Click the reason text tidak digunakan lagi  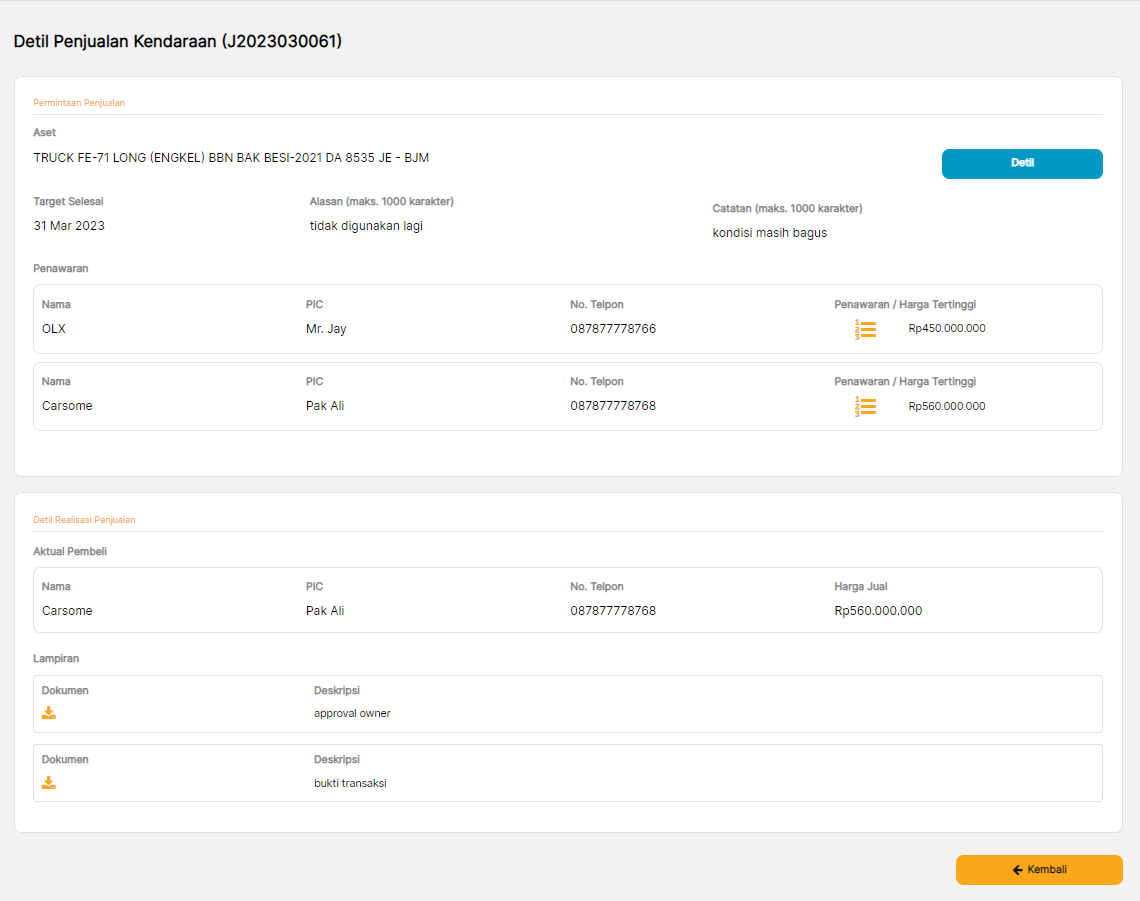click(366, 226)
